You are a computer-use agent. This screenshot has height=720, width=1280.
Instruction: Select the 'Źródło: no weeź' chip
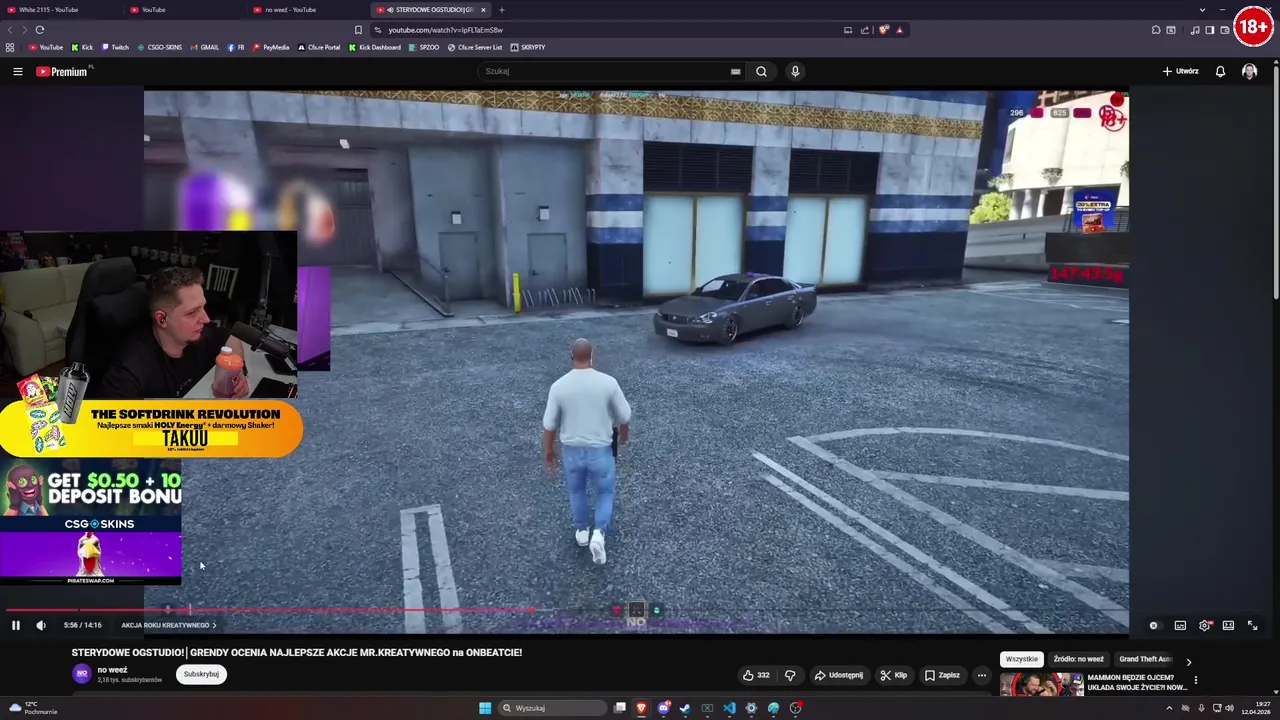point(1078,659)
